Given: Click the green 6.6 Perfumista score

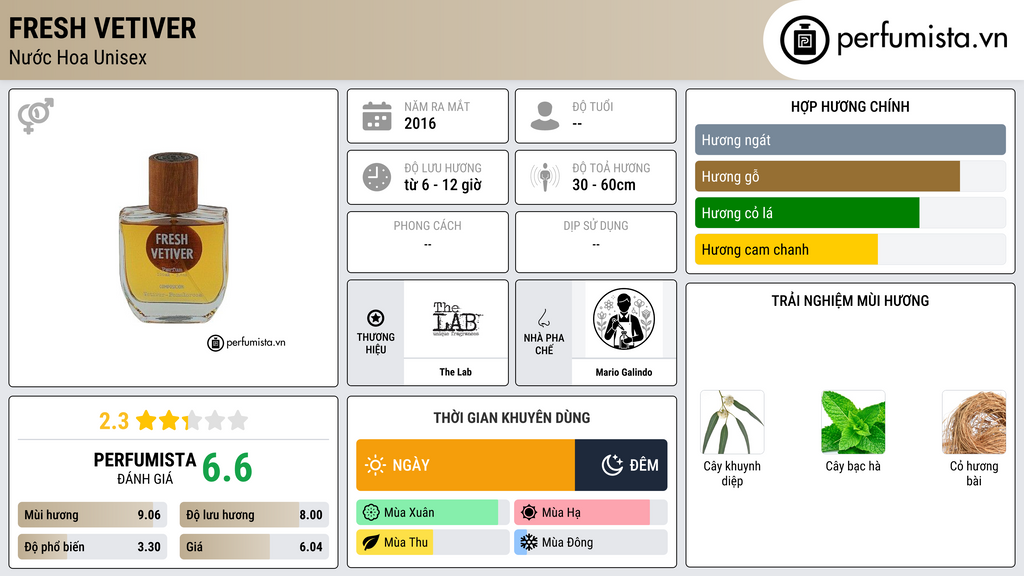Looking at the screenshot, I should 227,468.
